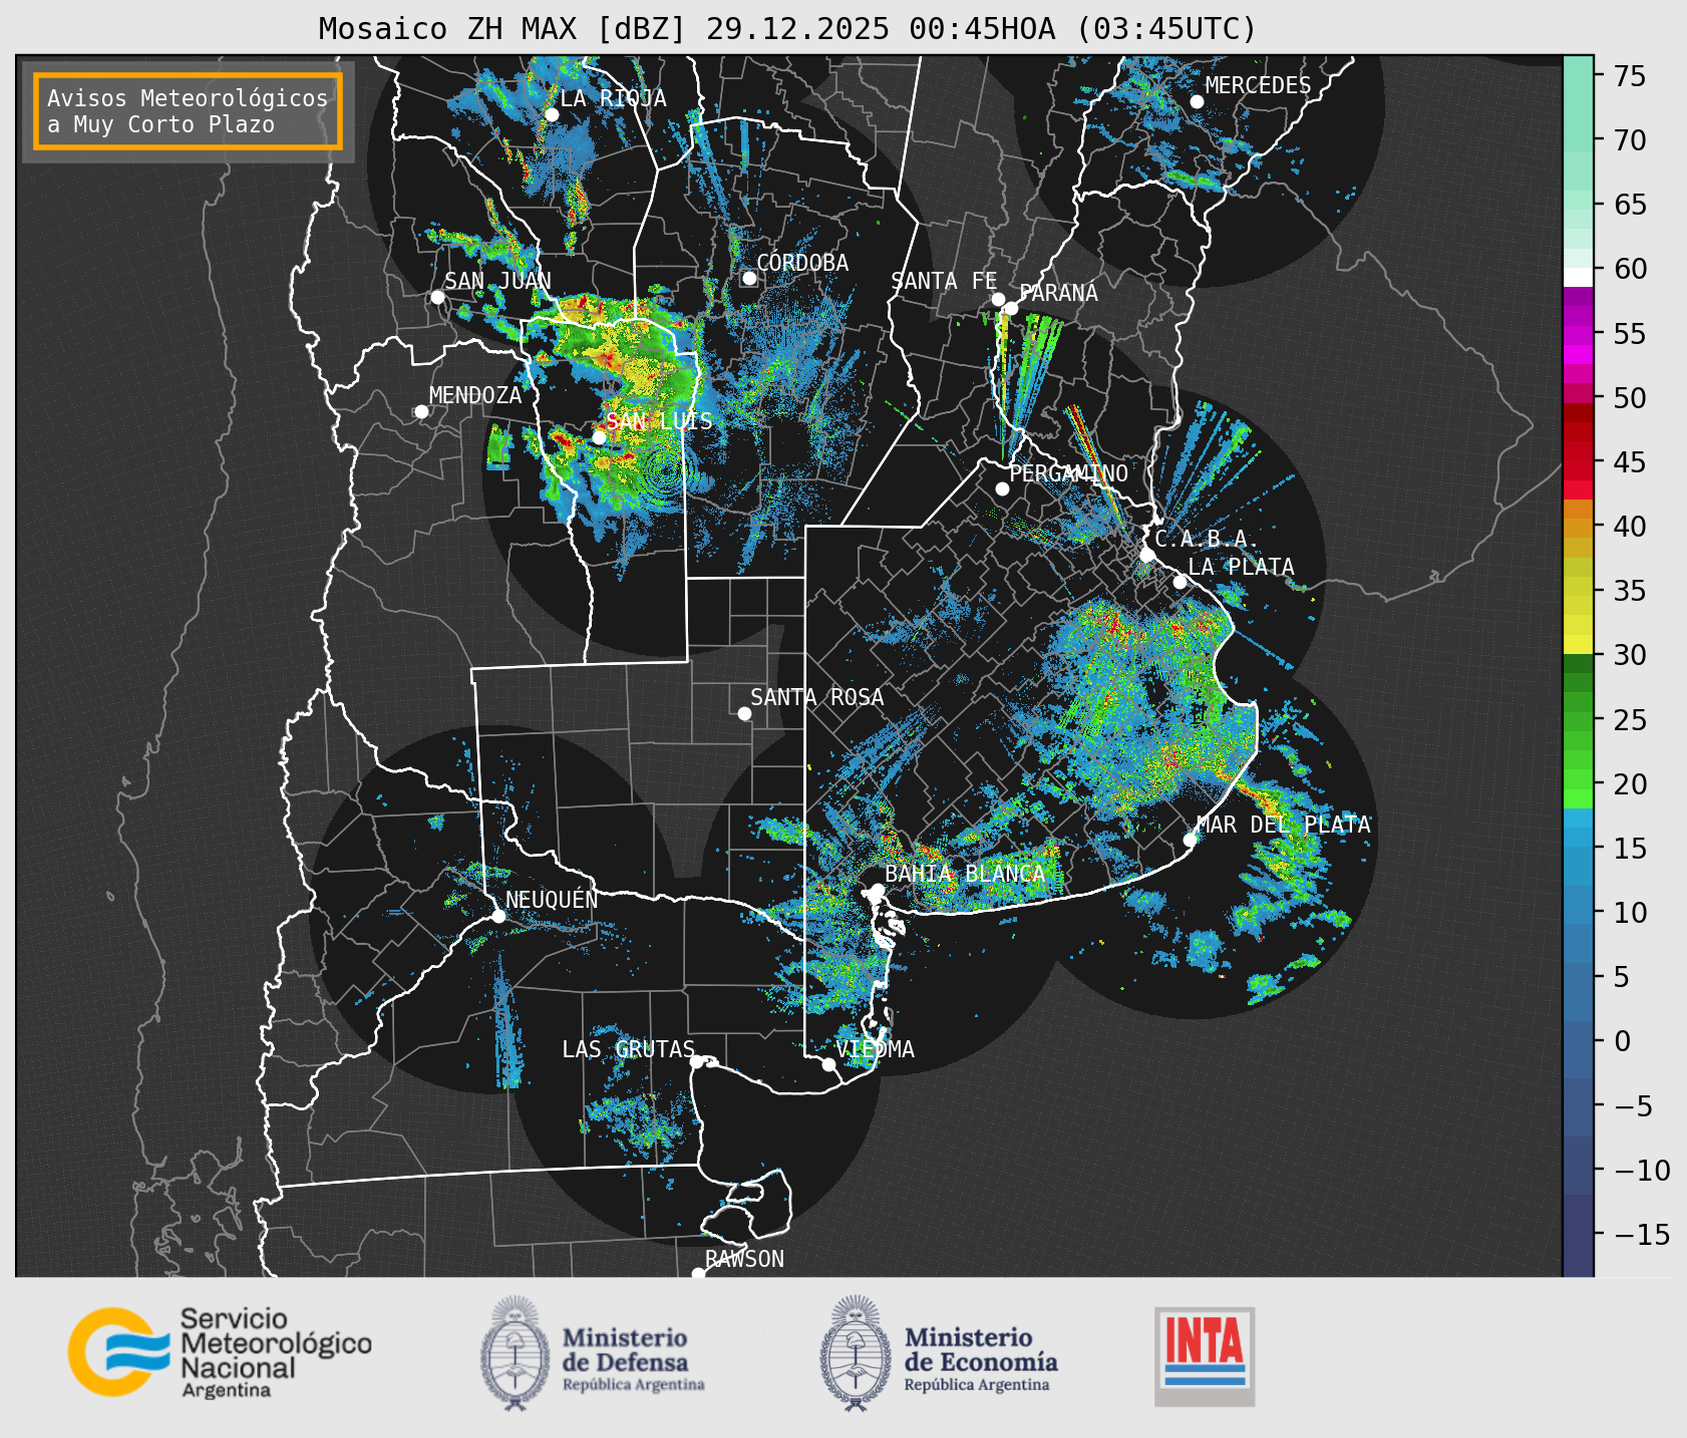Click the Ministerio de Economía emblem
Viewport: 1687px width, 1438px height.
[855, 1353]
